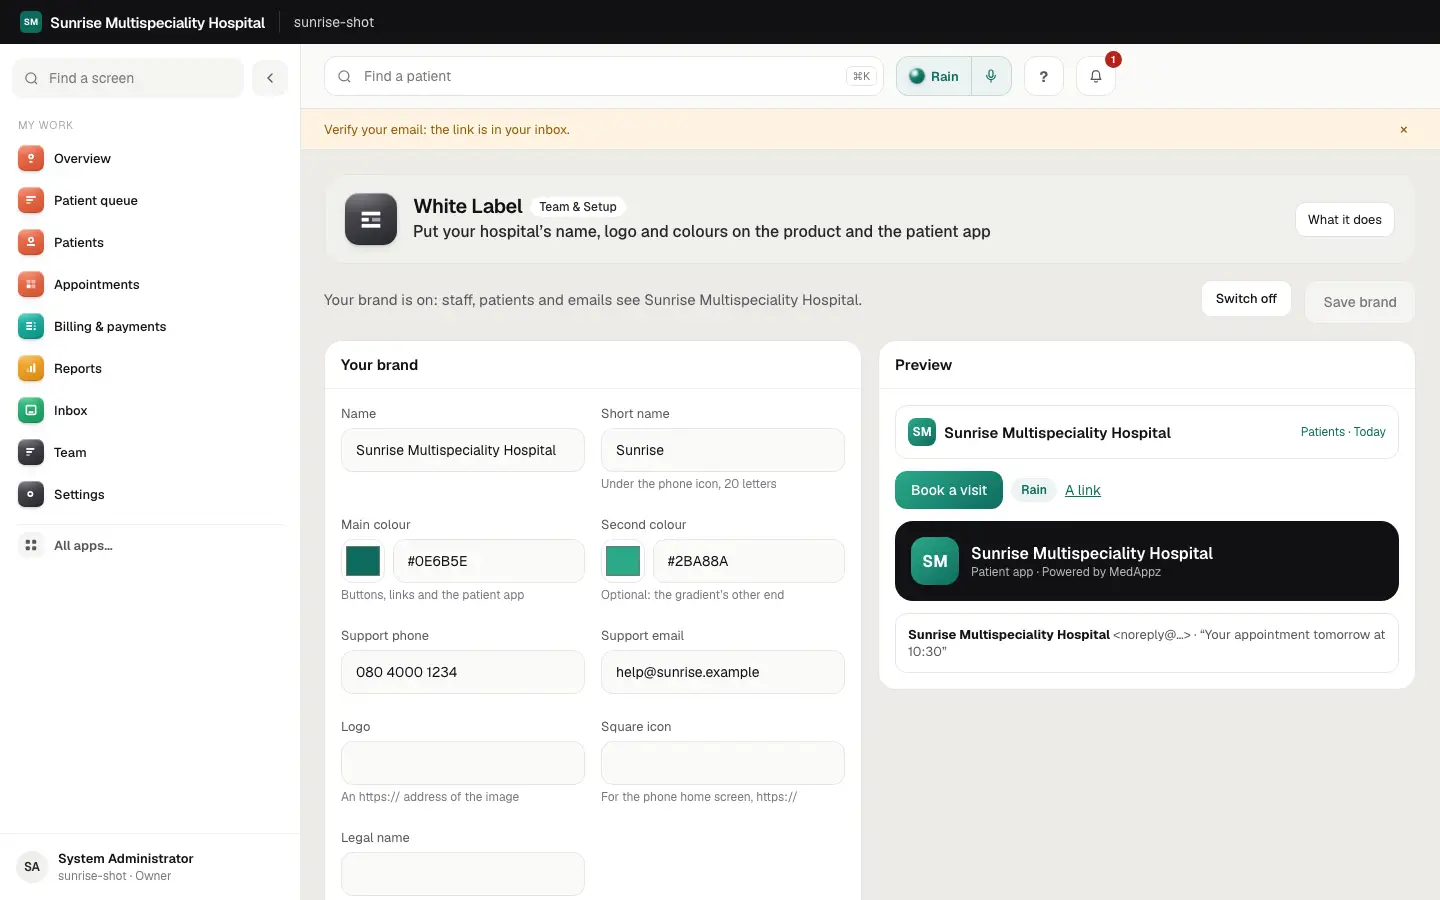Dismiss the verify email banner
Image resolution: width=1440 pixels, height=900 pixels.
coord(1404,130)
